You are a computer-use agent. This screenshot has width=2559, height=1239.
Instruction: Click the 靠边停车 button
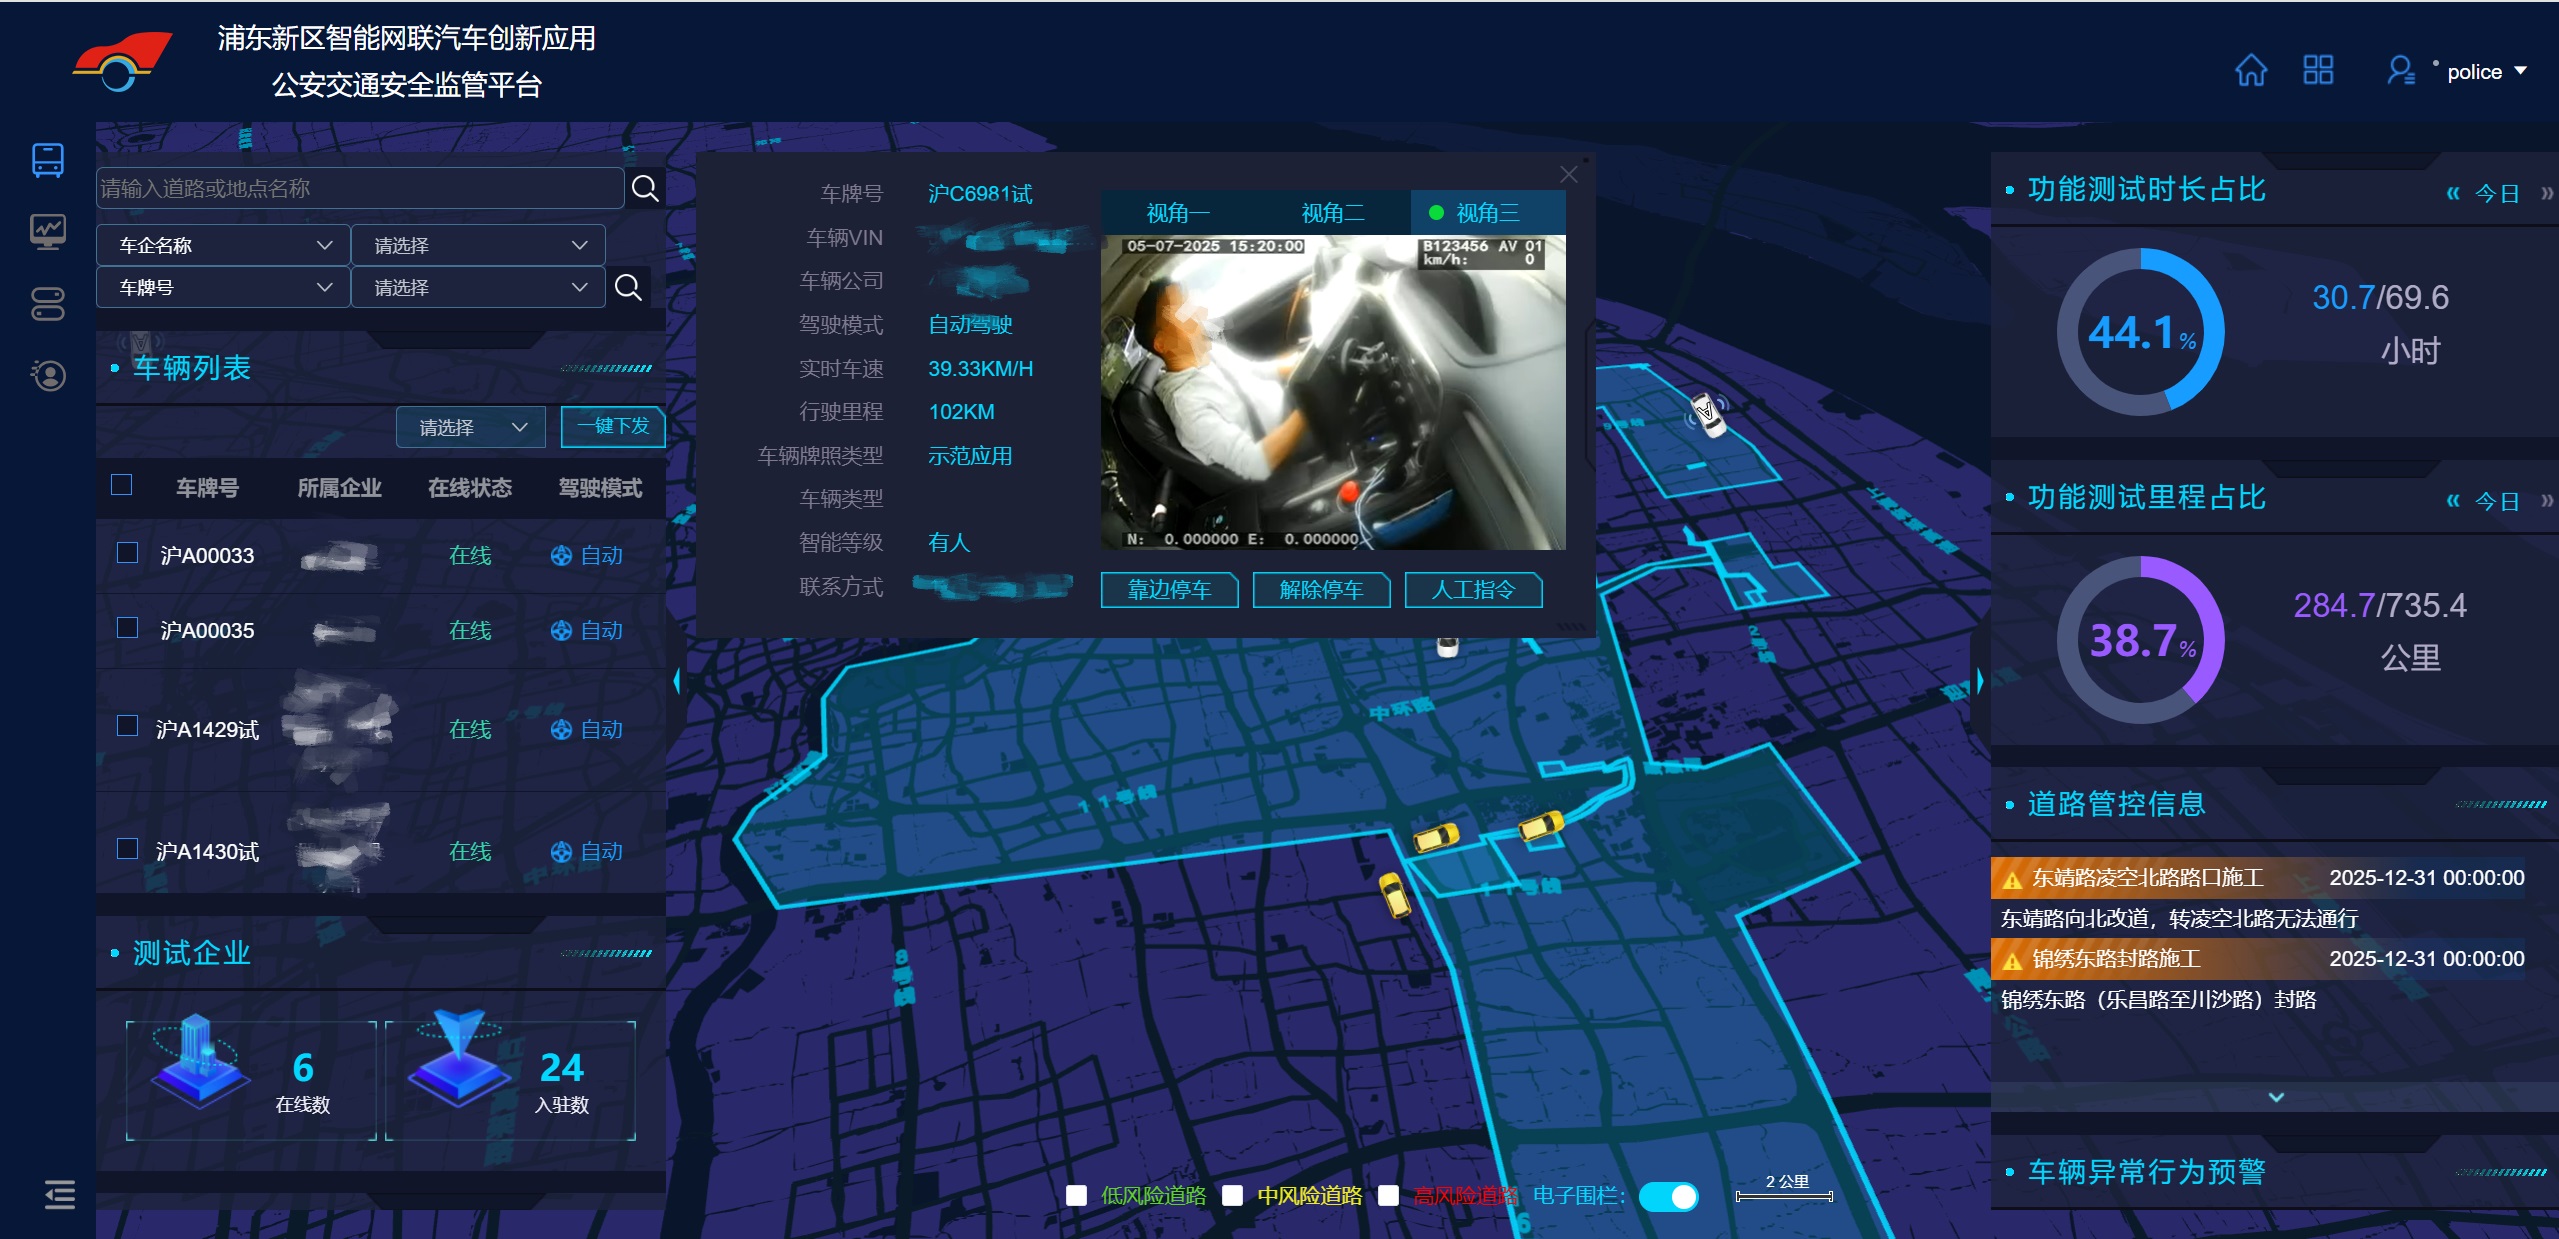pyautogui.click(x=1169, y=590)
